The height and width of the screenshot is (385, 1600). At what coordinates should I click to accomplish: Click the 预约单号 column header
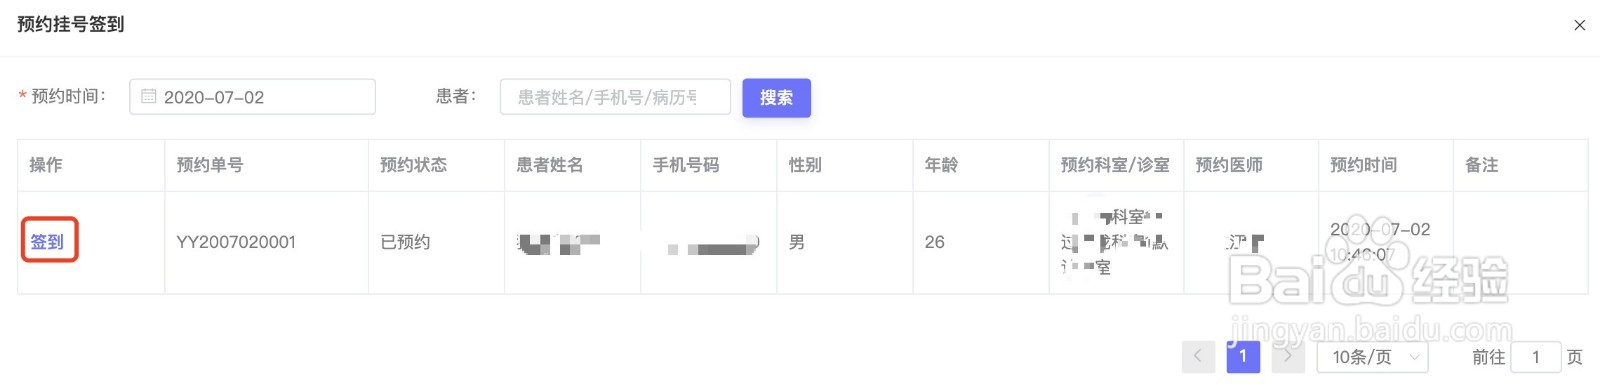210,165
